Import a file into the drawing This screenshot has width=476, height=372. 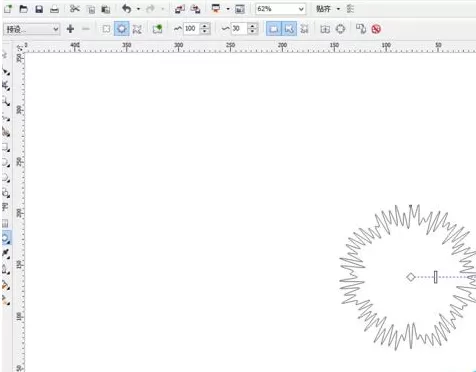pos(180,9)
